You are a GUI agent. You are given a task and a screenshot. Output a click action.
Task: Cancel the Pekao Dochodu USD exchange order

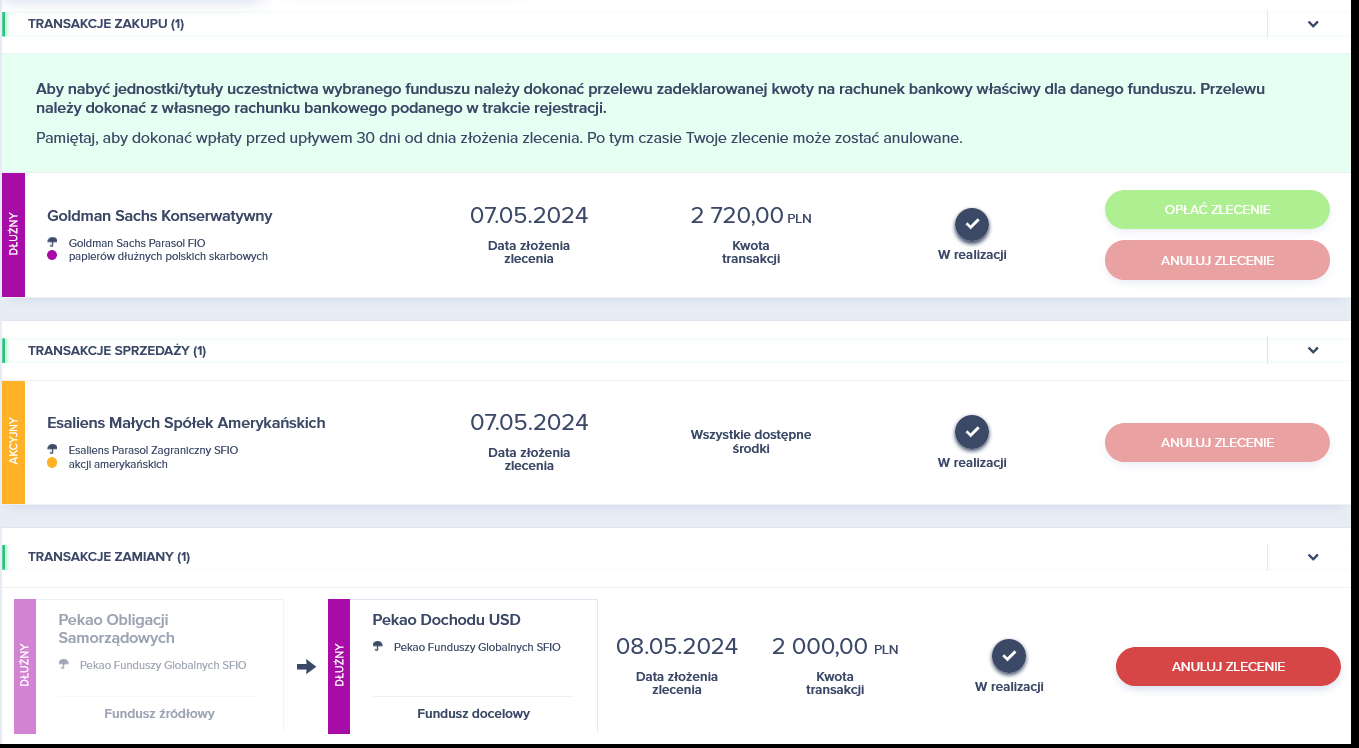point(1228,666)
